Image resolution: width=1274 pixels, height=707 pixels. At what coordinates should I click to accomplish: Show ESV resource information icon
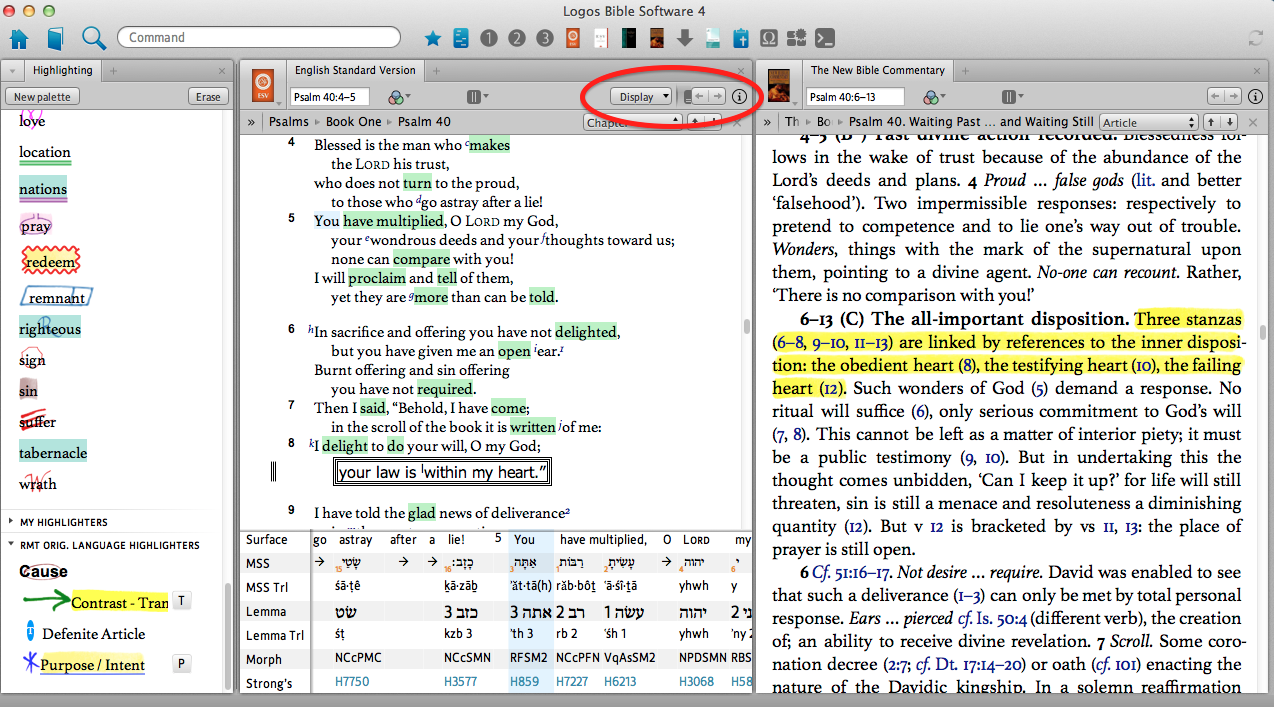click(x=740, y=97)
